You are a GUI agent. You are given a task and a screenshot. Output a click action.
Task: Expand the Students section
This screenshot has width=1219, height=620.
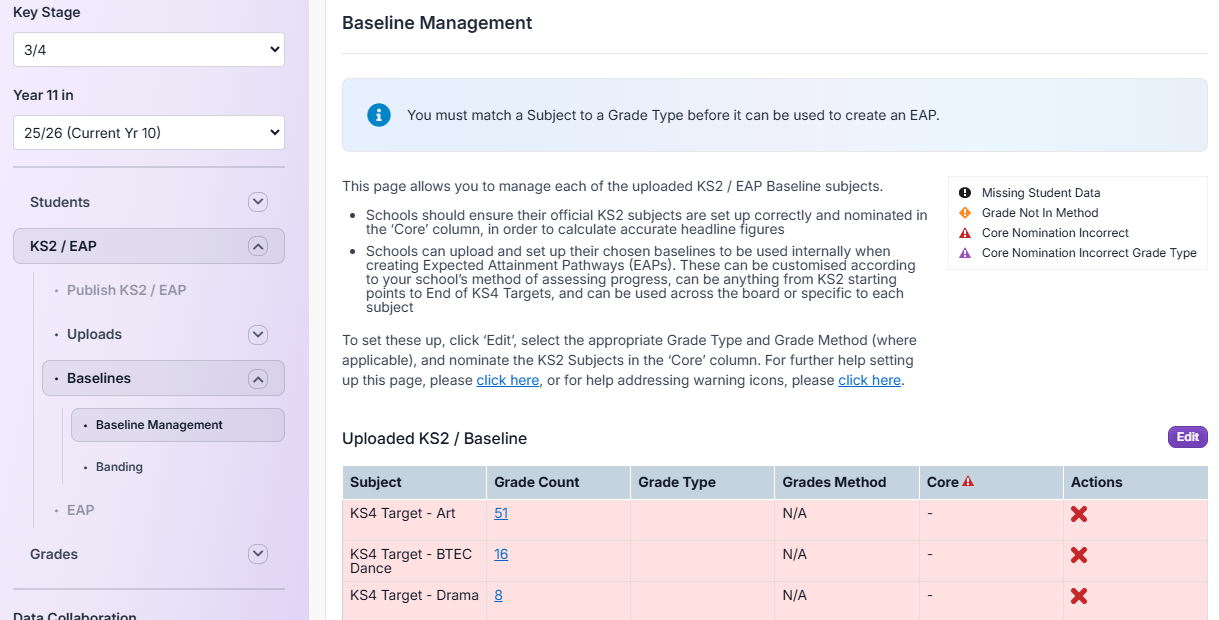point(257,201)
